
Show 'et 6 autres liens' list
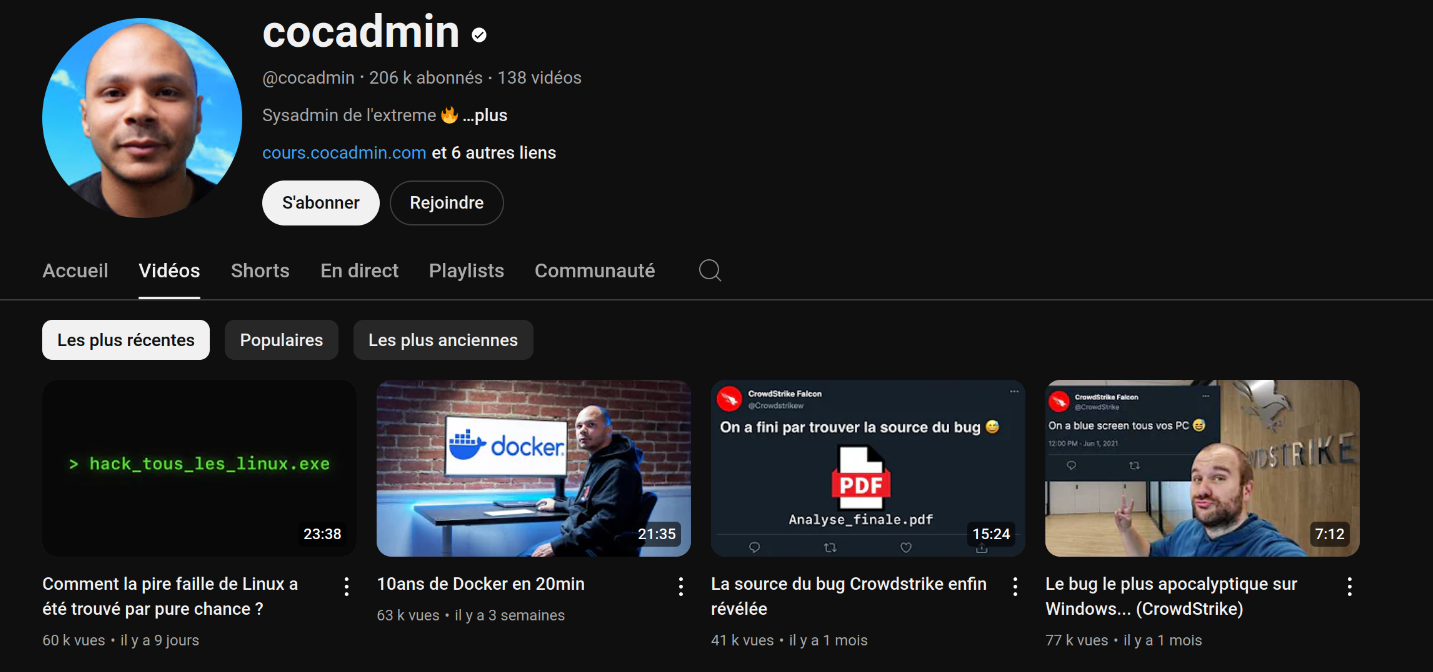tap(494, 153)
